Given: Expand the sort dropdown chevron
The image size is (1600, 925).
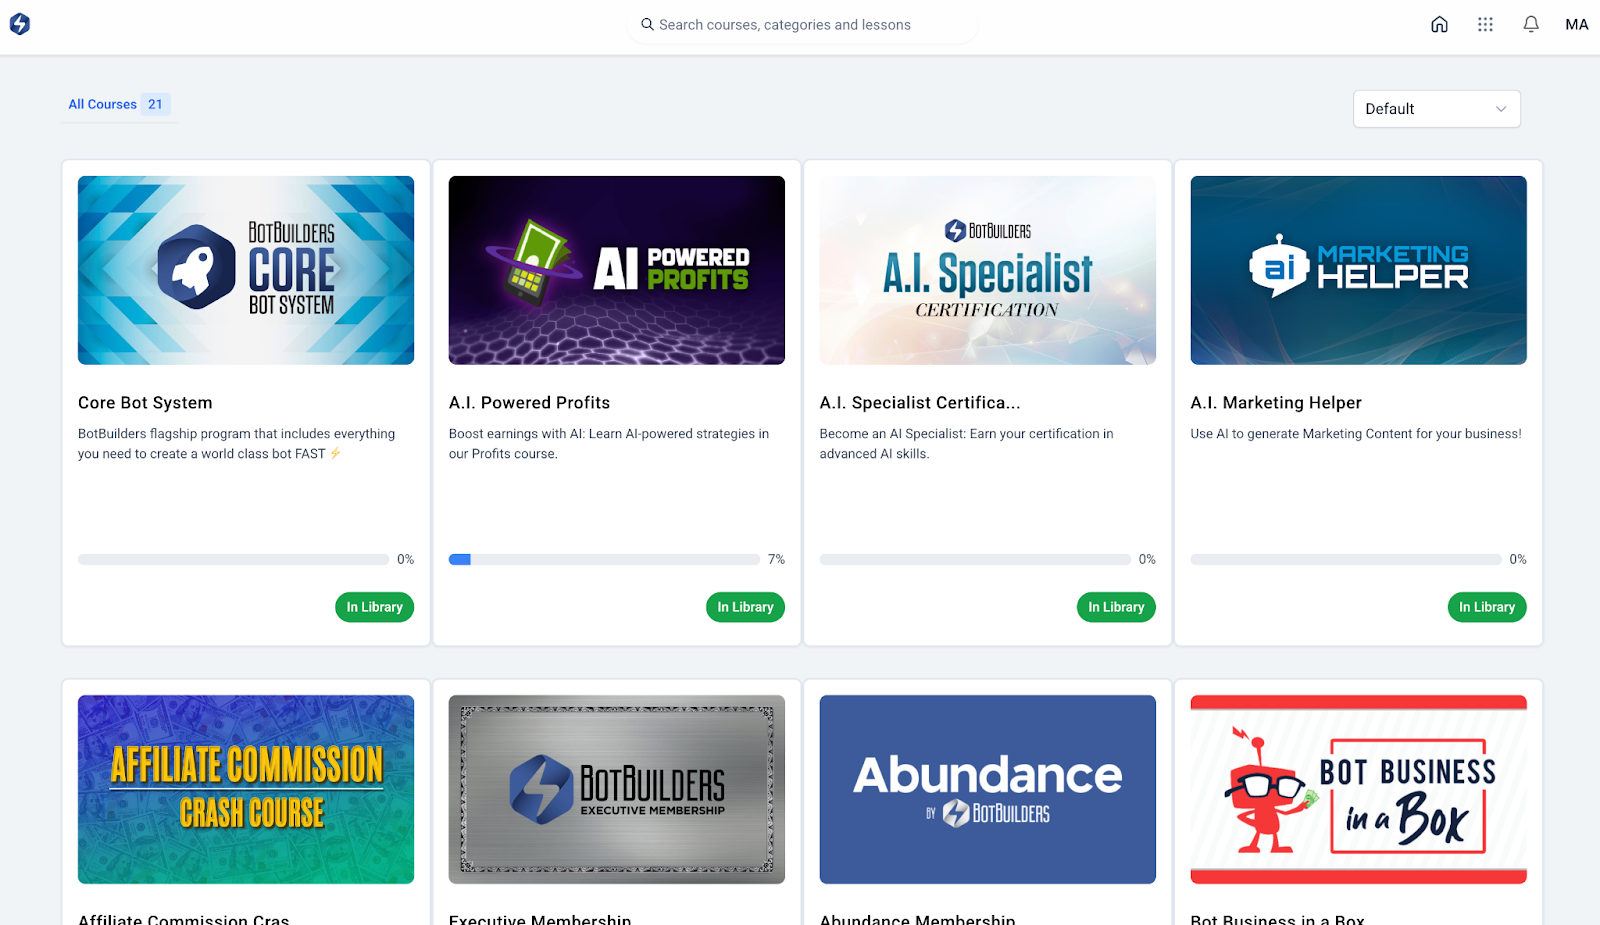Looking at the screenshot, I should tap(1501, 109).
